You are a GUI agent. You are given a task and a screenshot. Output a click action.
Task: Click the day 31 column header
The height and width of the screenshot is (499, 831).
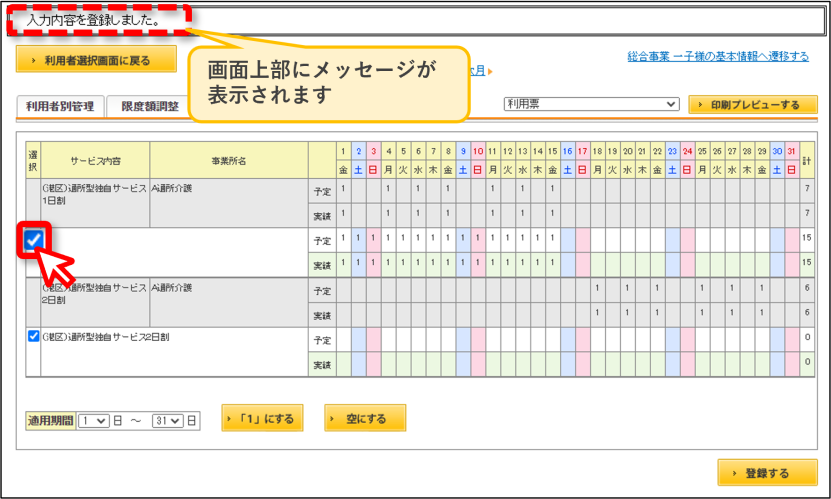(791, 151)
